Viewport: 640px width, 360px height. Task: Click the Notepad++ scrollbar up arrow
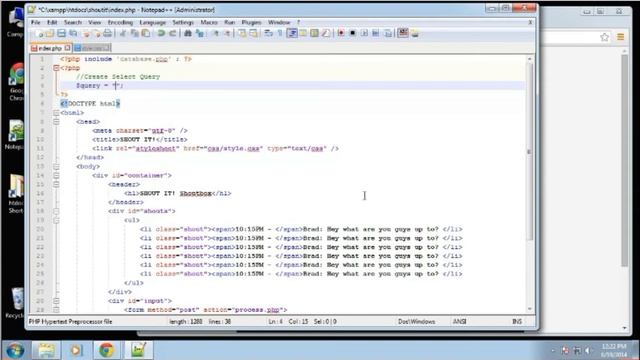point(529,59)
